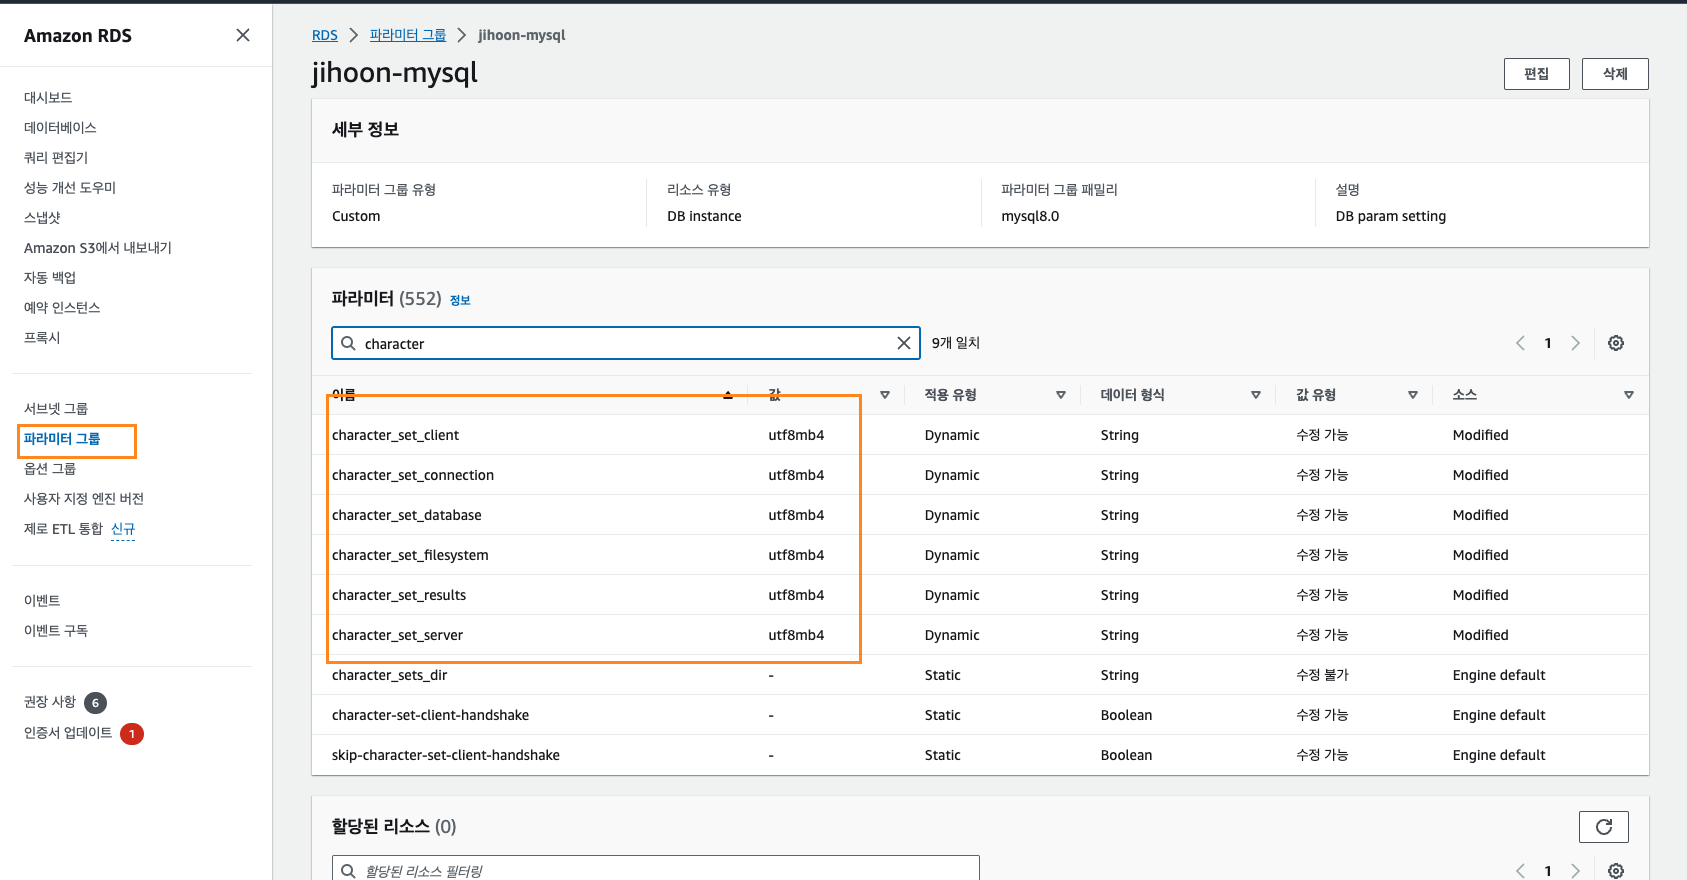Select skip-character-set-client-handshake parameter name
1687x880 pixels.
[x=446, y=755]
